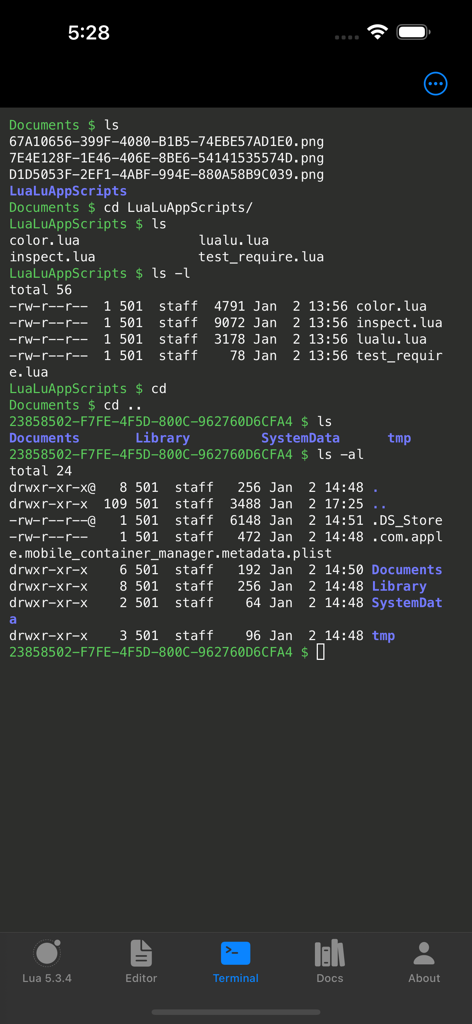Tap the .DS_Store filename

click(x=407, y=520)
